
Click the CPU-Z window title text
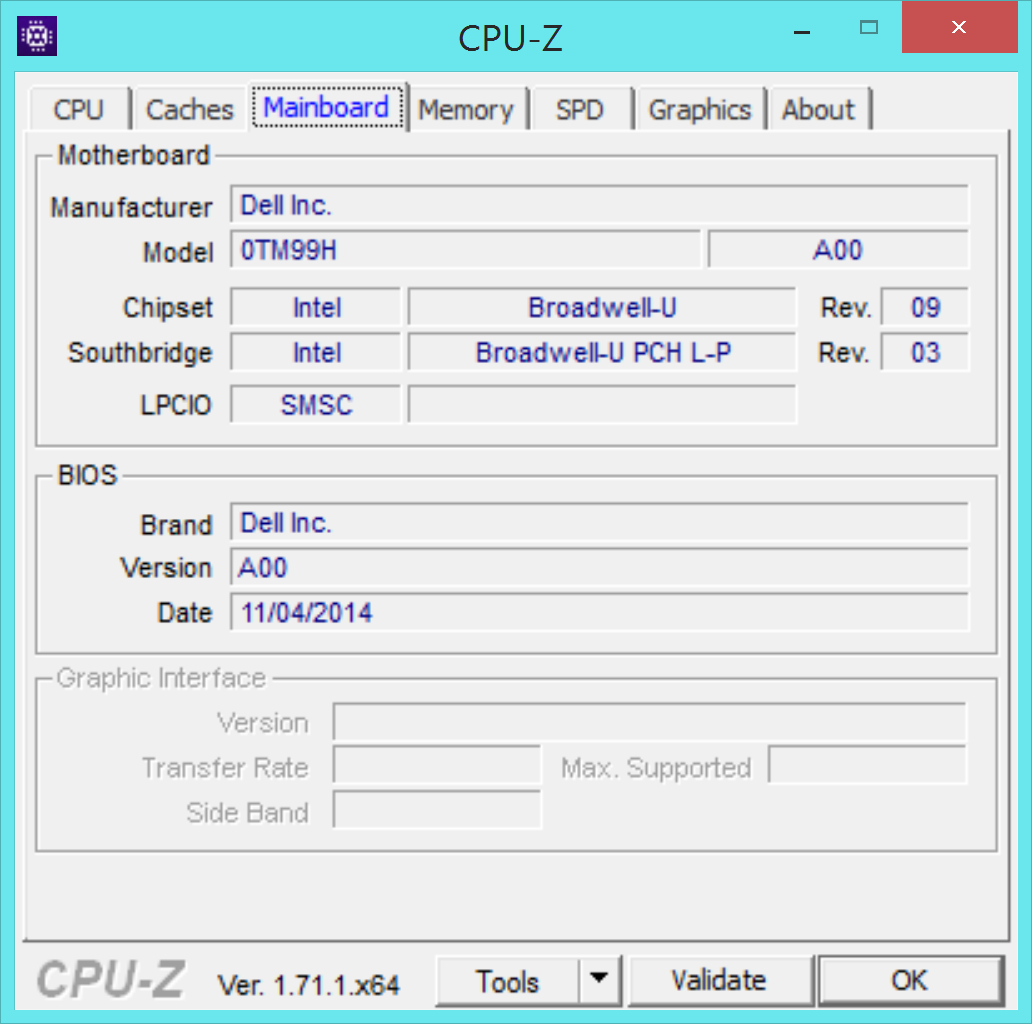[510, 38]
